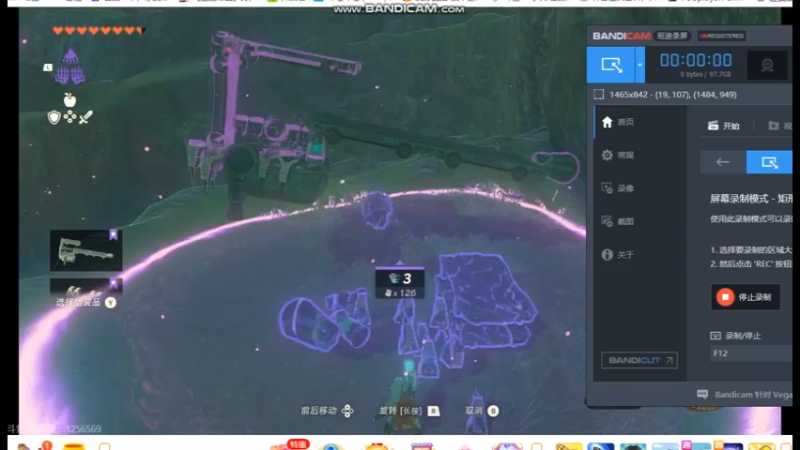Click the dashed selection area icon
Screen dimensions: 800x450
tap(599, 94)
